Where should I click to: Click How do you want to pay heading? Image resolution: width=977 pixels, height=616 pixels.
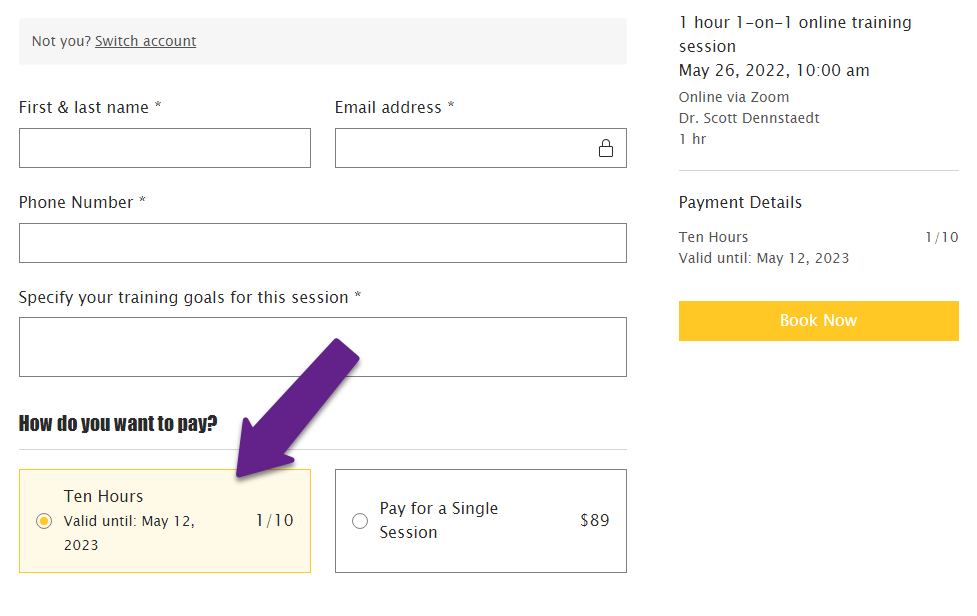tap(118, 424)
